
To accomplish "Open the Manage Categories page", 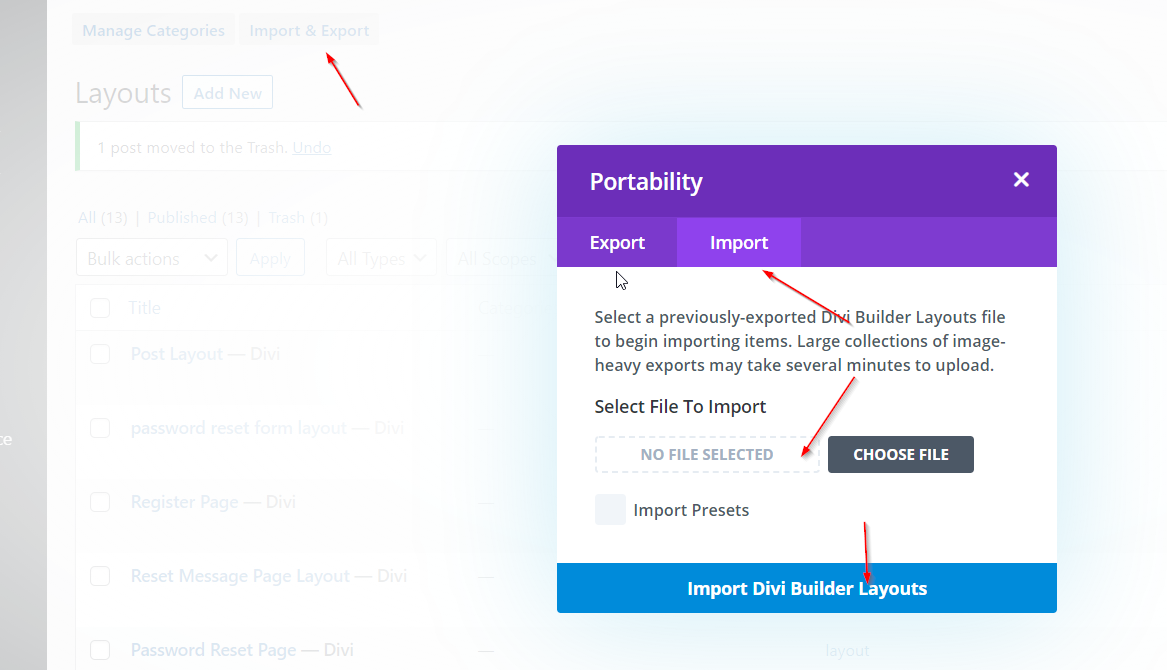I will (153, 31).
